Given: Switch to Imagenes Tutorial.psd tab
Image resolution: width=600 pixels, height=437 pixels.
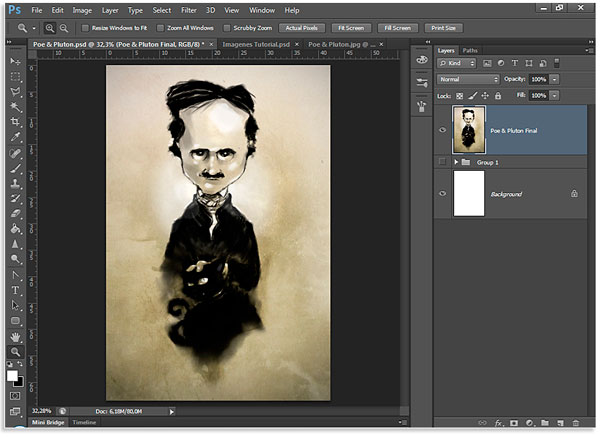Looking at the screenshot, I should 256,44.
